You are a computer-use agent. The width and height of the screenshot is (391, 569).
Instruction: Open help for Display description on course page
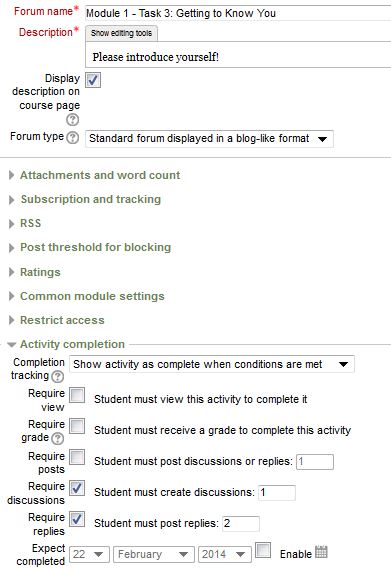(73, 119)
